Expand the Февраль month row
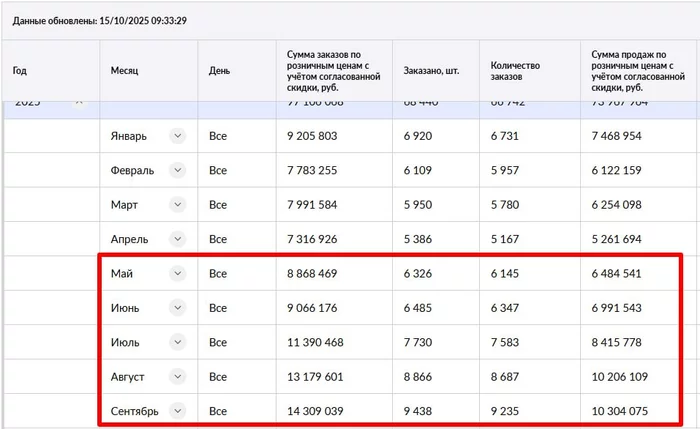700x429 pixels. [x=177, y=171]
